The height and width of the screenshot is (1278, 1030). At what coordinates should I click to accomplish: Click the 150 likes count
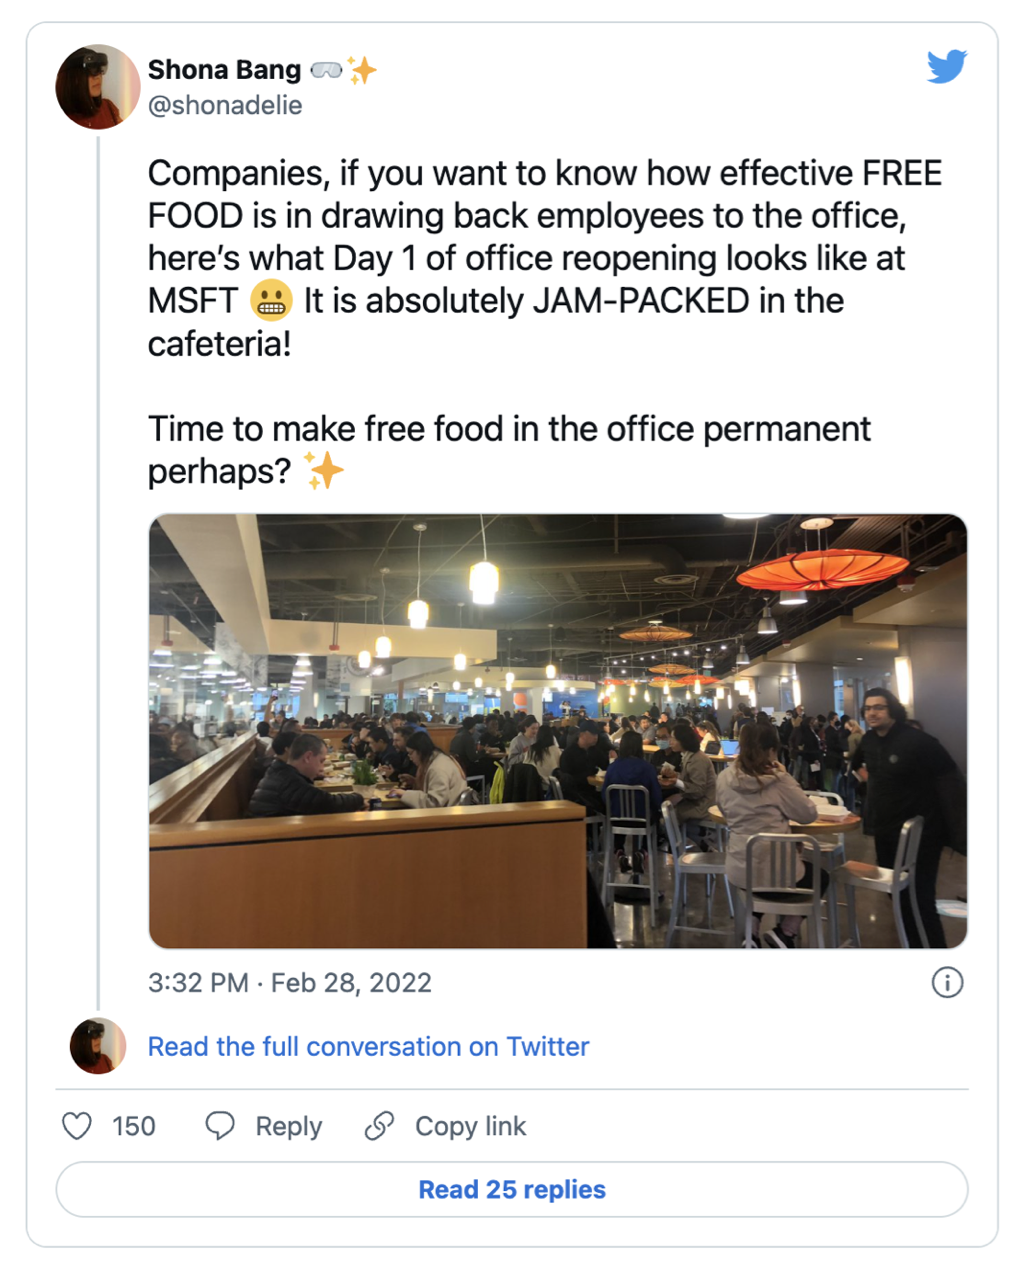[x=134, y=1126]
